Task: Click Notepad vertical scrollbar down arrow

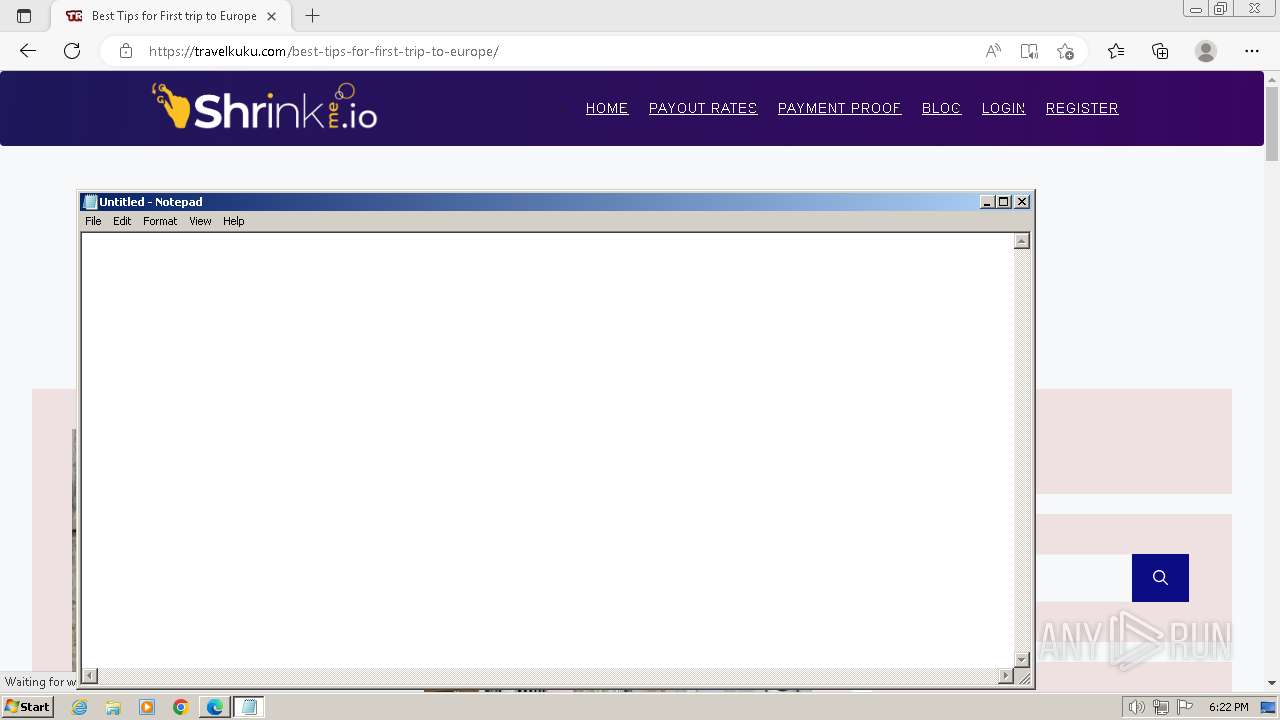Action: coord(1022,659)
